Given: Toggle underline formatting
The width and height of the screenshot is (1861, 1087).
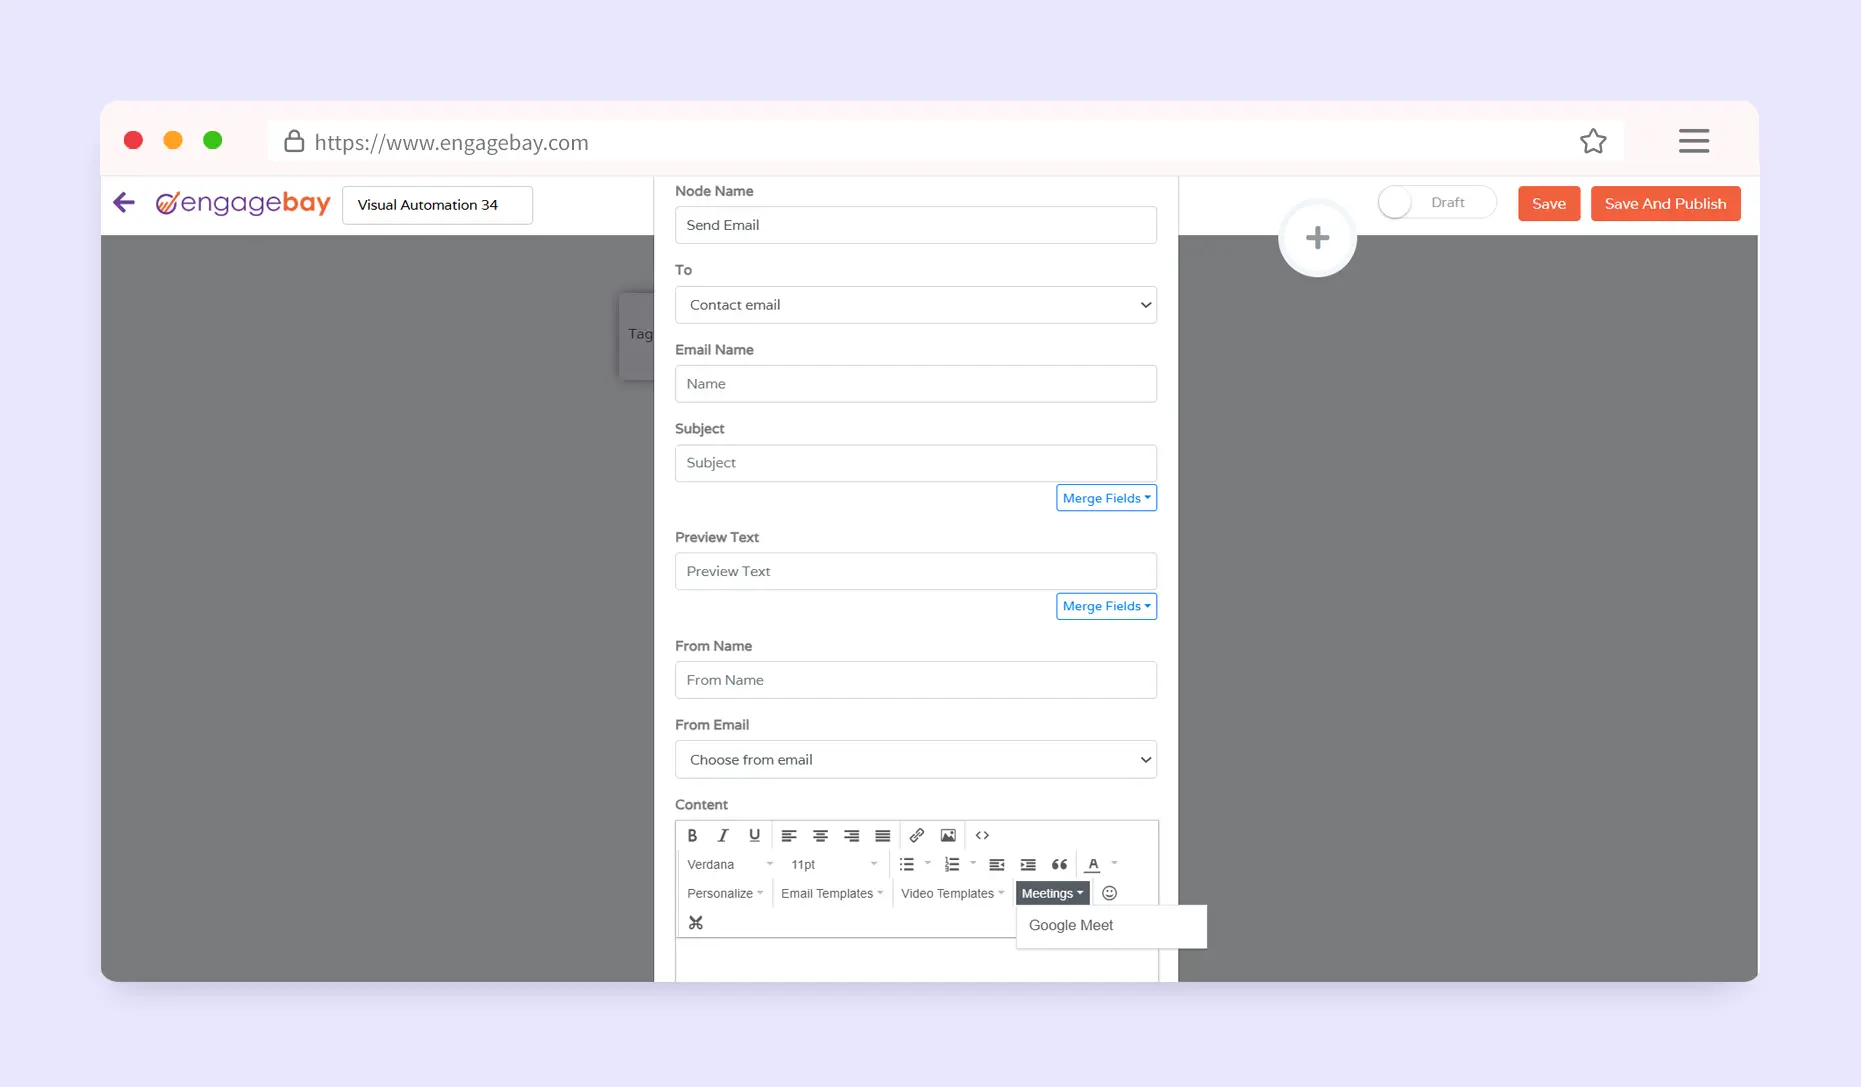Looking at the screenshot, I should click(x=754, y=835).
